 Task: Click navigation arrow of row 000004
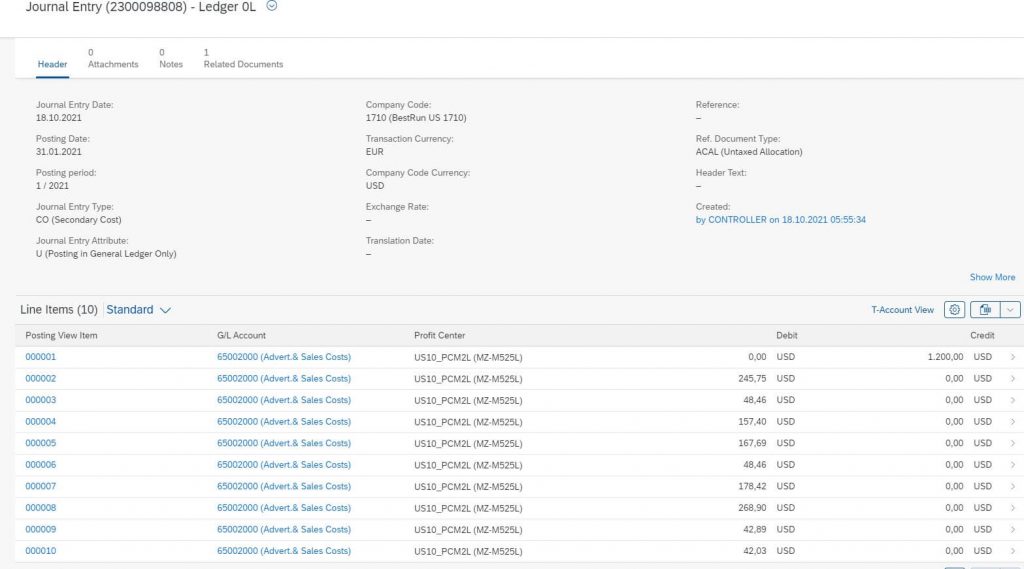(x=1013, y=421)
